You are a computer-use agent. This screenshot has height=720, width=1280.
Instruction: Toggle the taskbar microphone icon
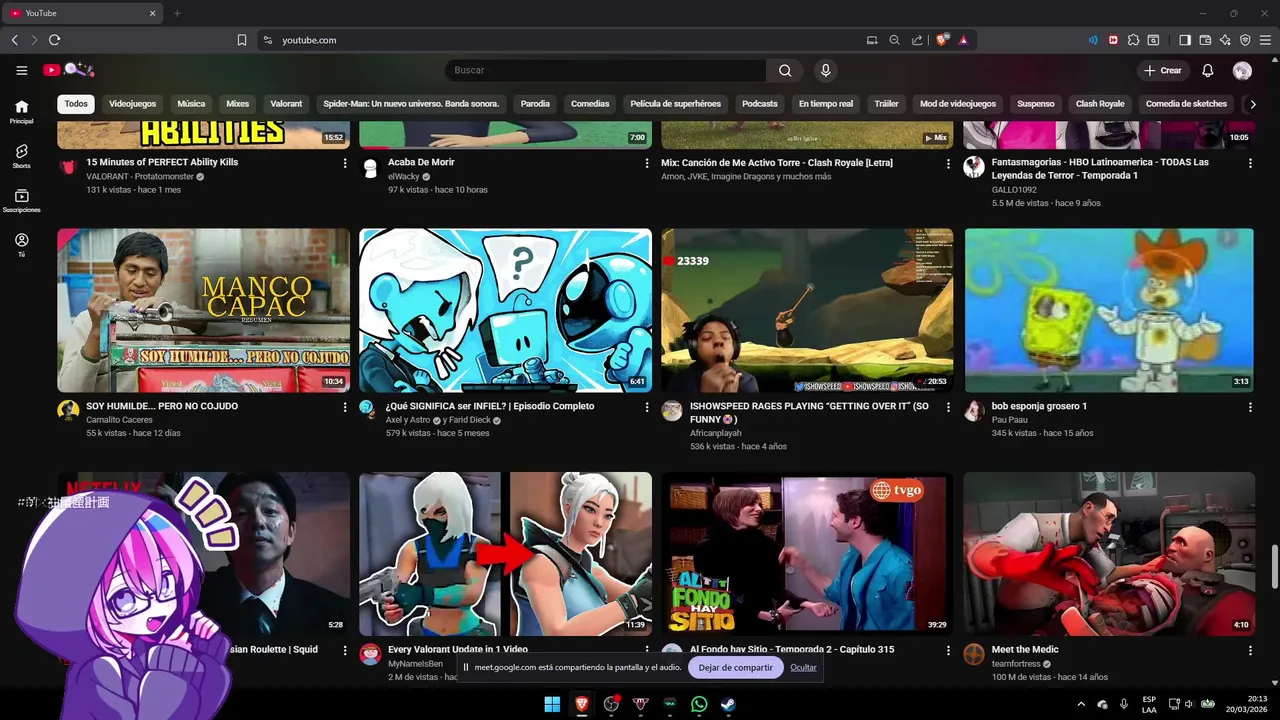(x=1124, y=704)
